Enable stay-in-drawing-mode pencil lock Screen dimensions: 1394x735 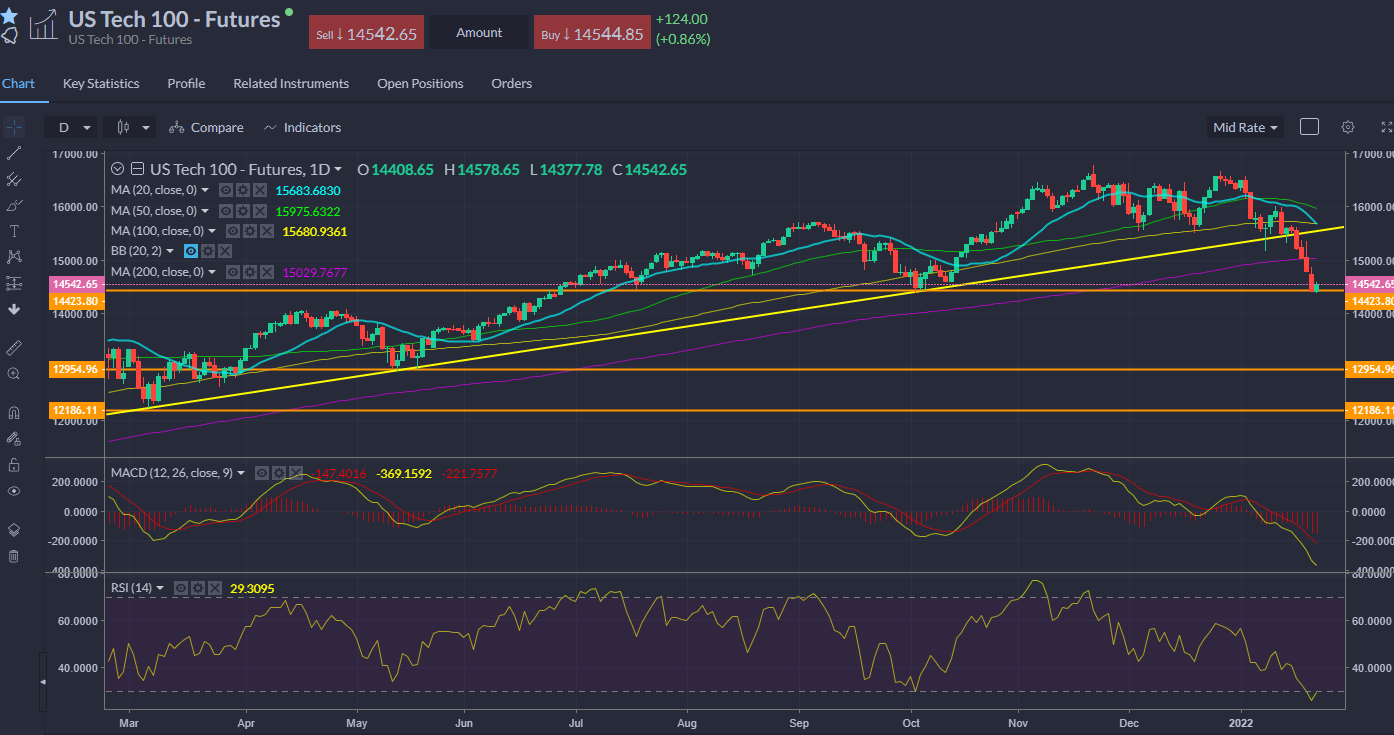point(14,438)
